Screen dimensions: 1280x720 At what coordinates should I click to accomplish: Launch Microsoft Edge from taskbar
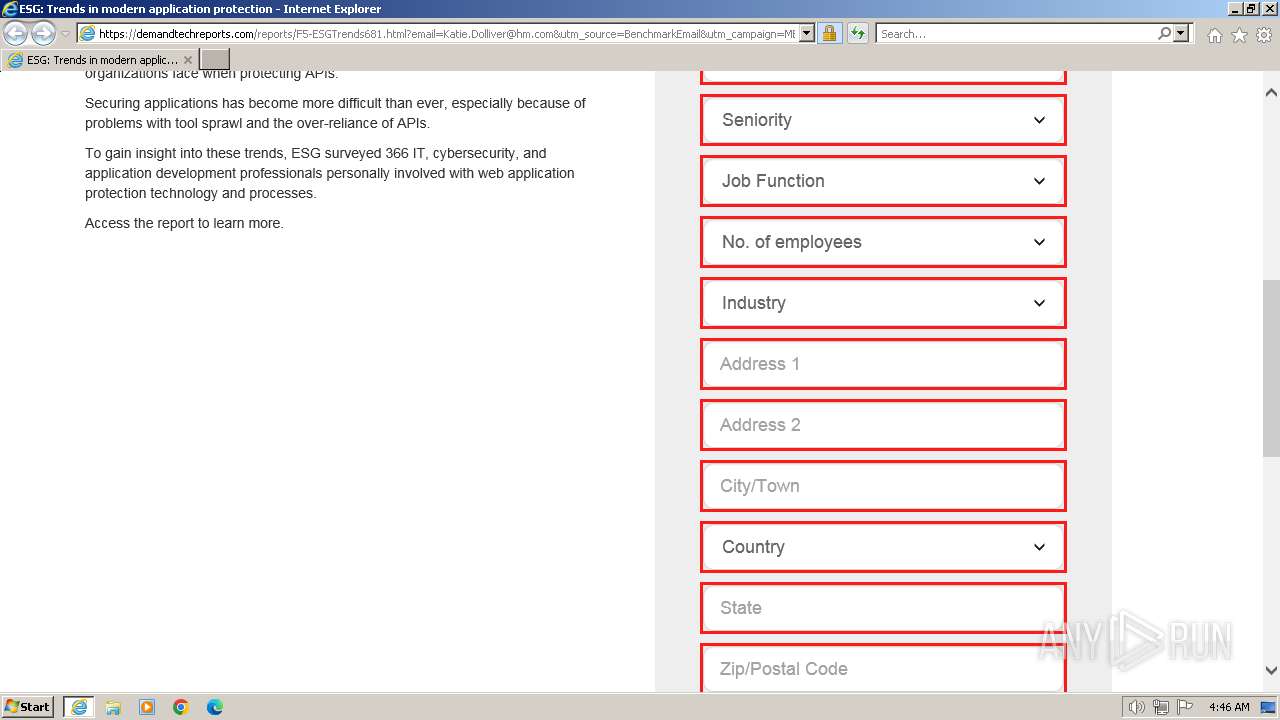coord(215,707)
